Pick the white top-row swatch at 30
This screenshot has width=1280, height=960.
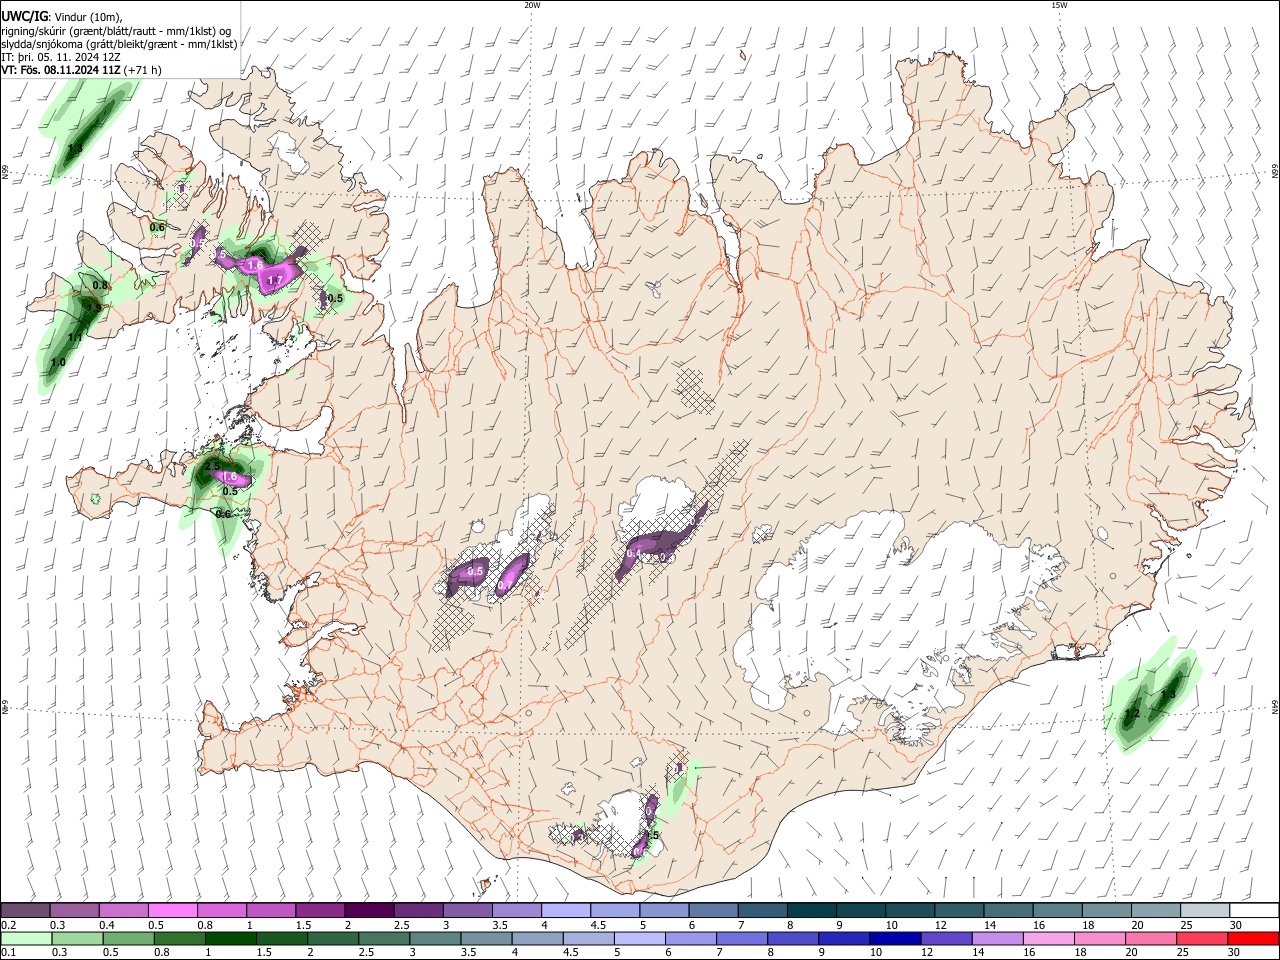[x=1254, y=911]
